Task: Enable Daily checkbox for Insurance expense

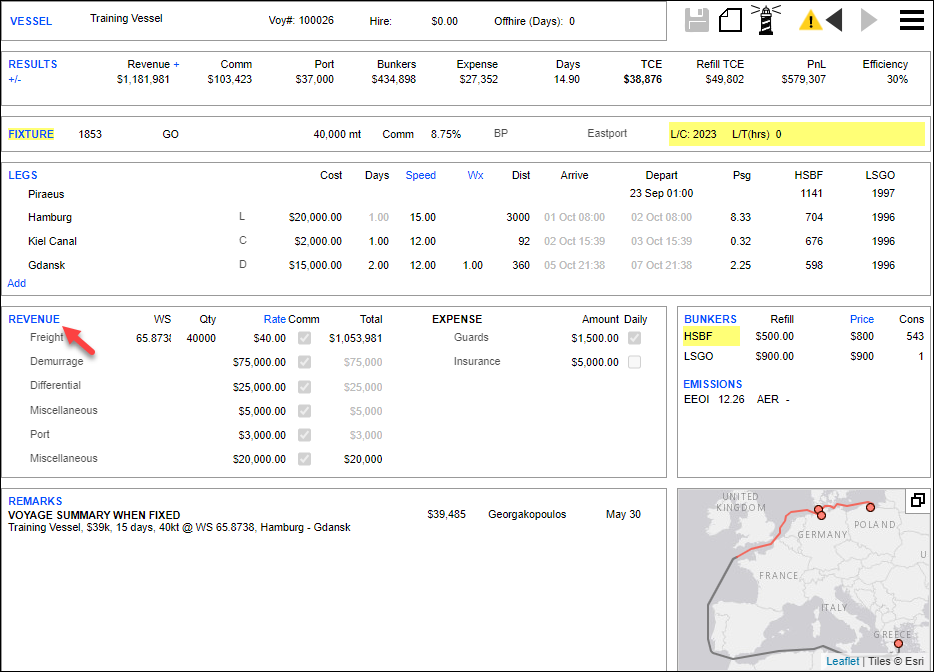Action: (x=634, y=362)
